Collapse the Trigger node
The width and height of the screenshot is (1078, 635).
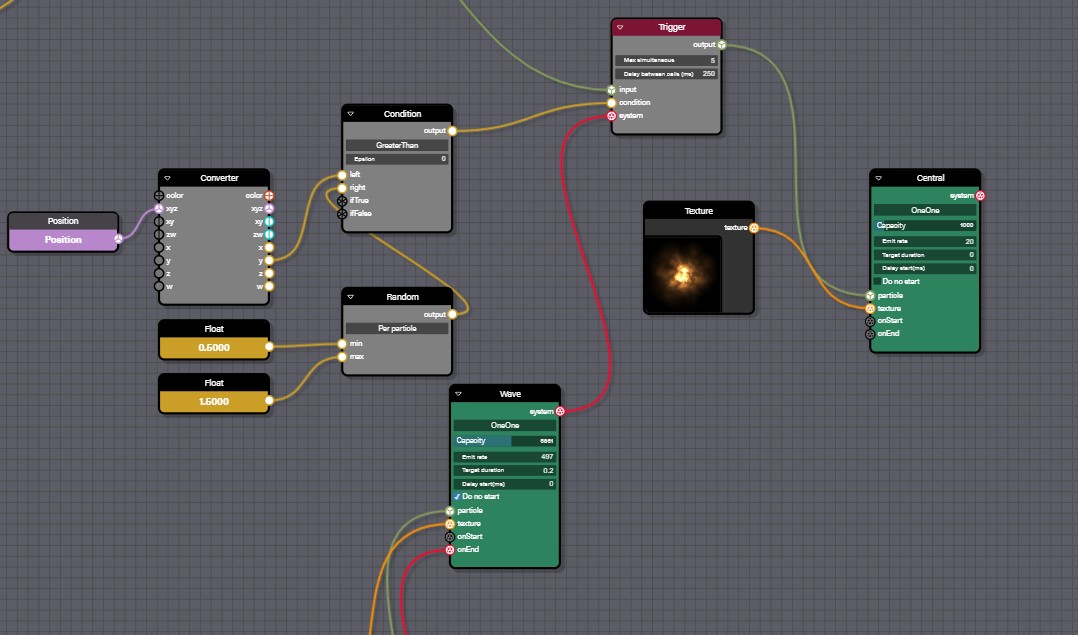coord(619,27)
